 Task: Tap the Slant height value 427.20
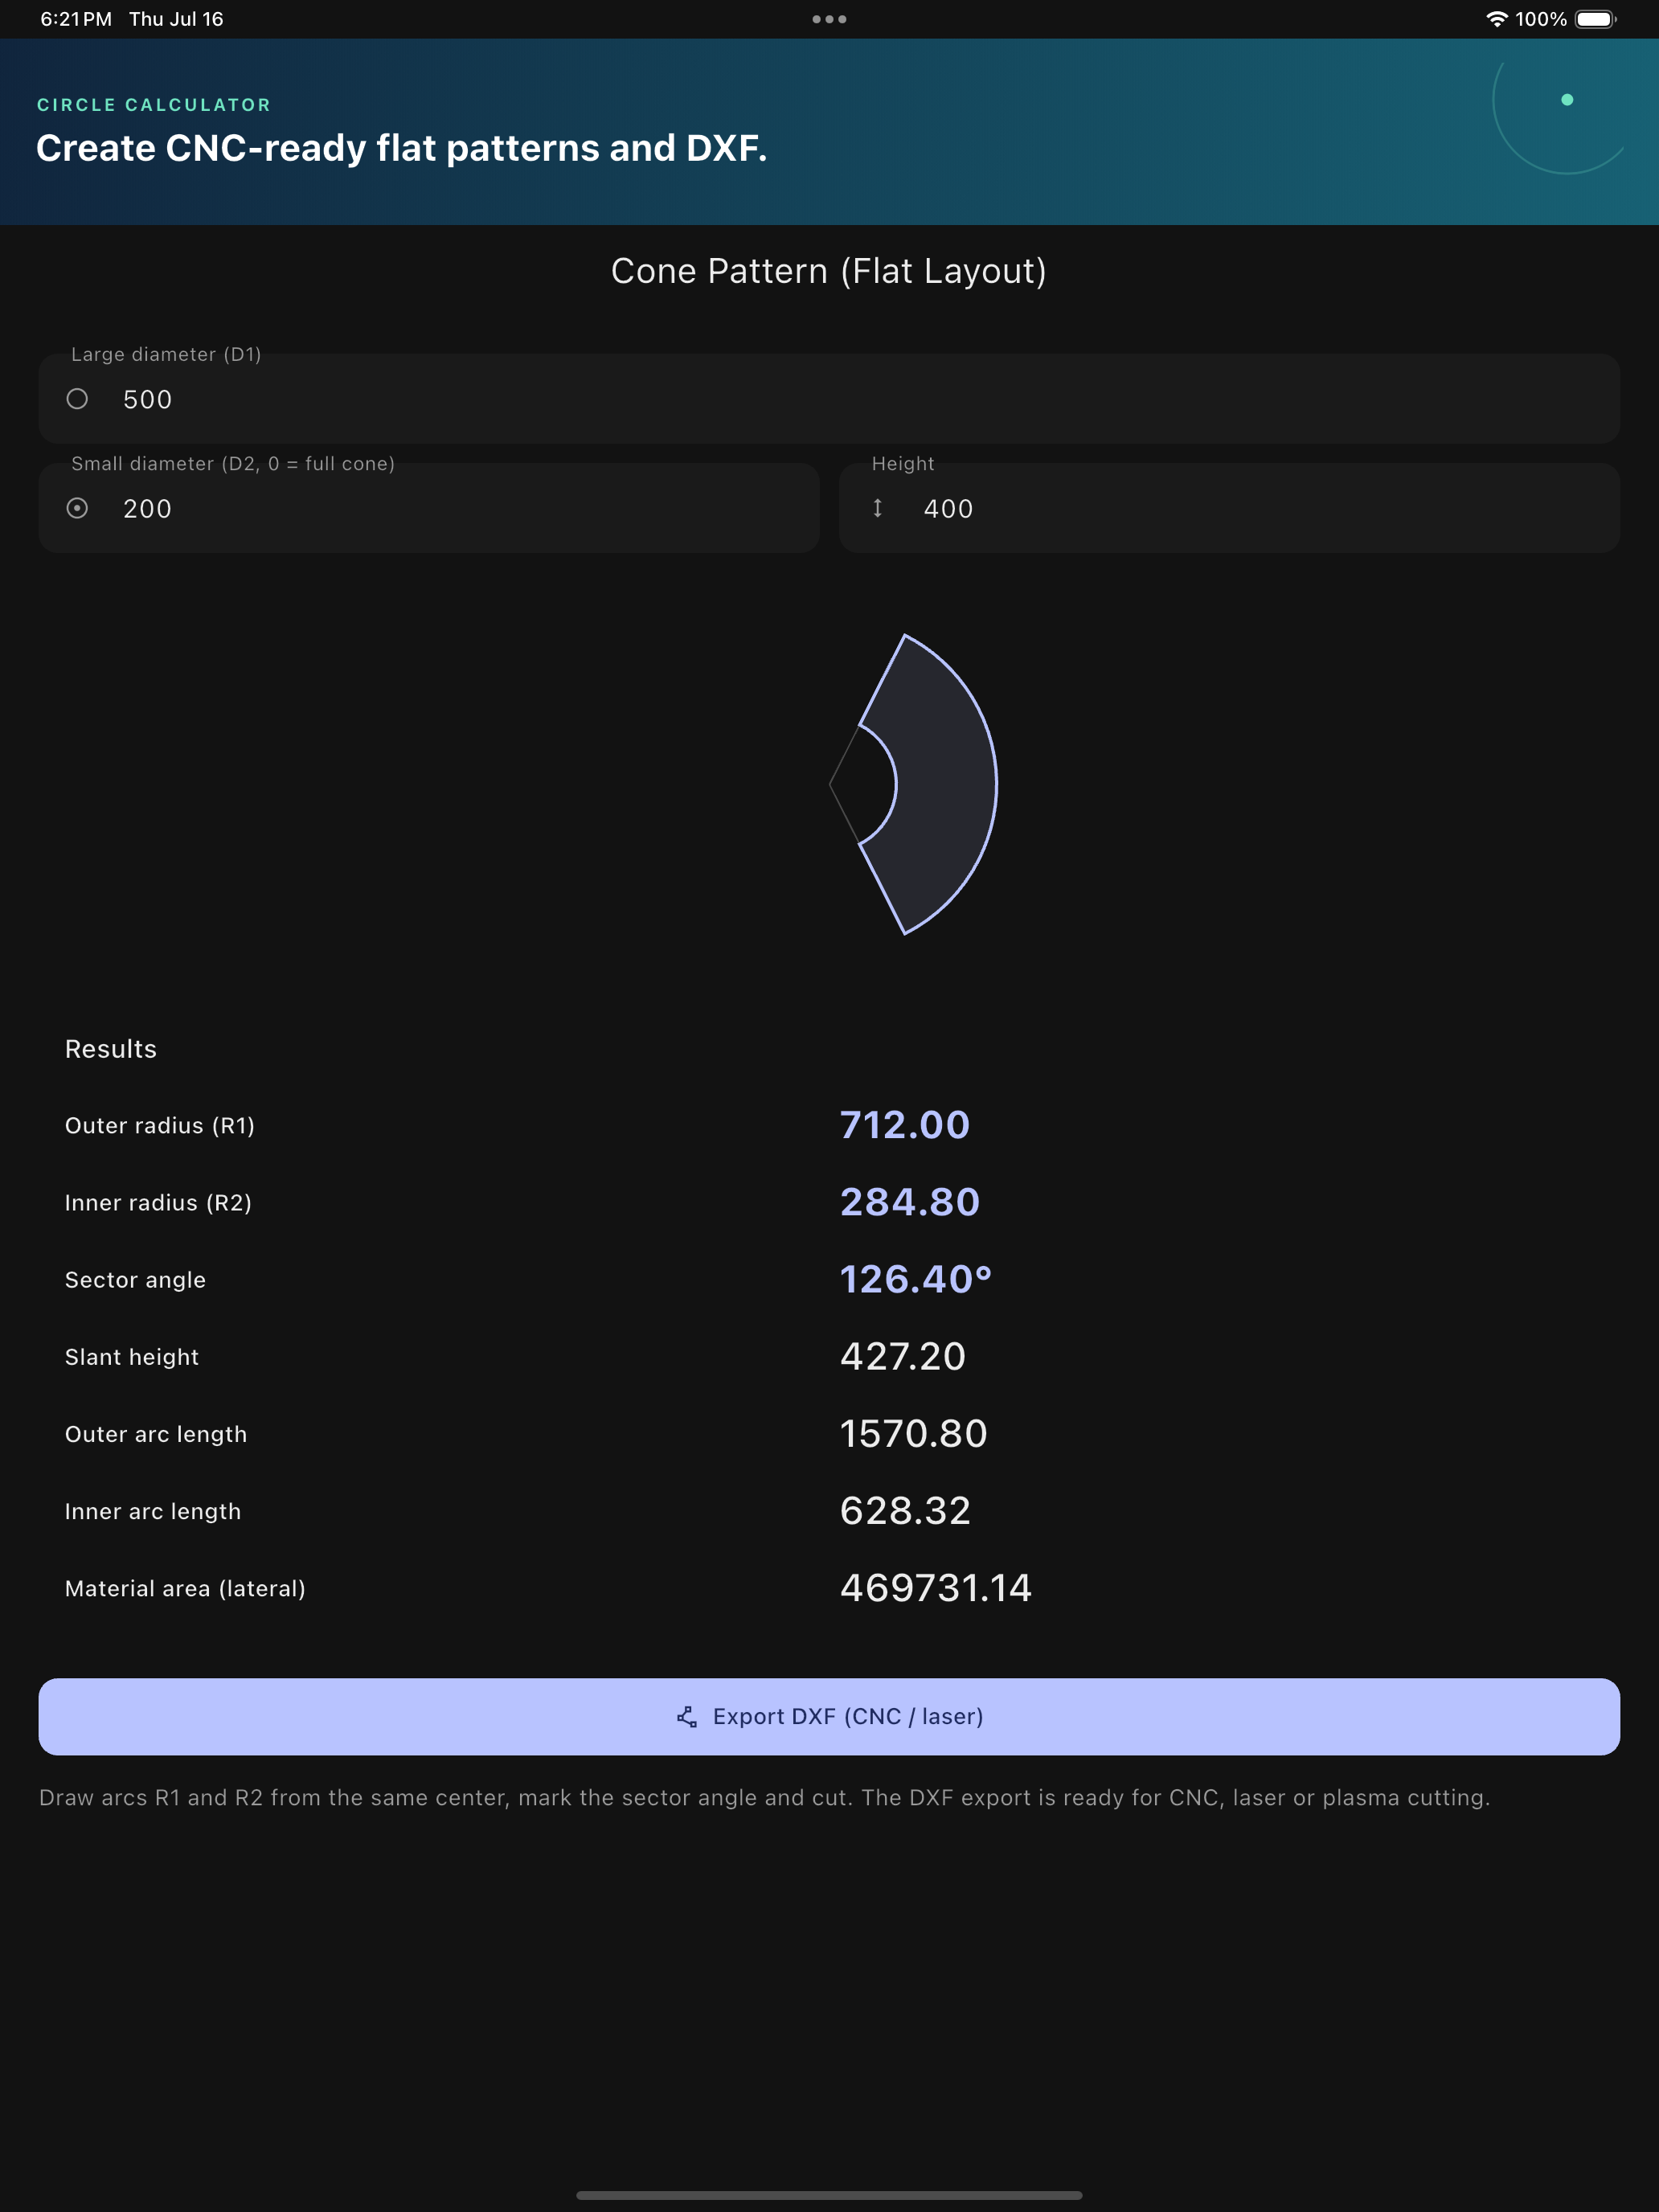pos(903,1357)
